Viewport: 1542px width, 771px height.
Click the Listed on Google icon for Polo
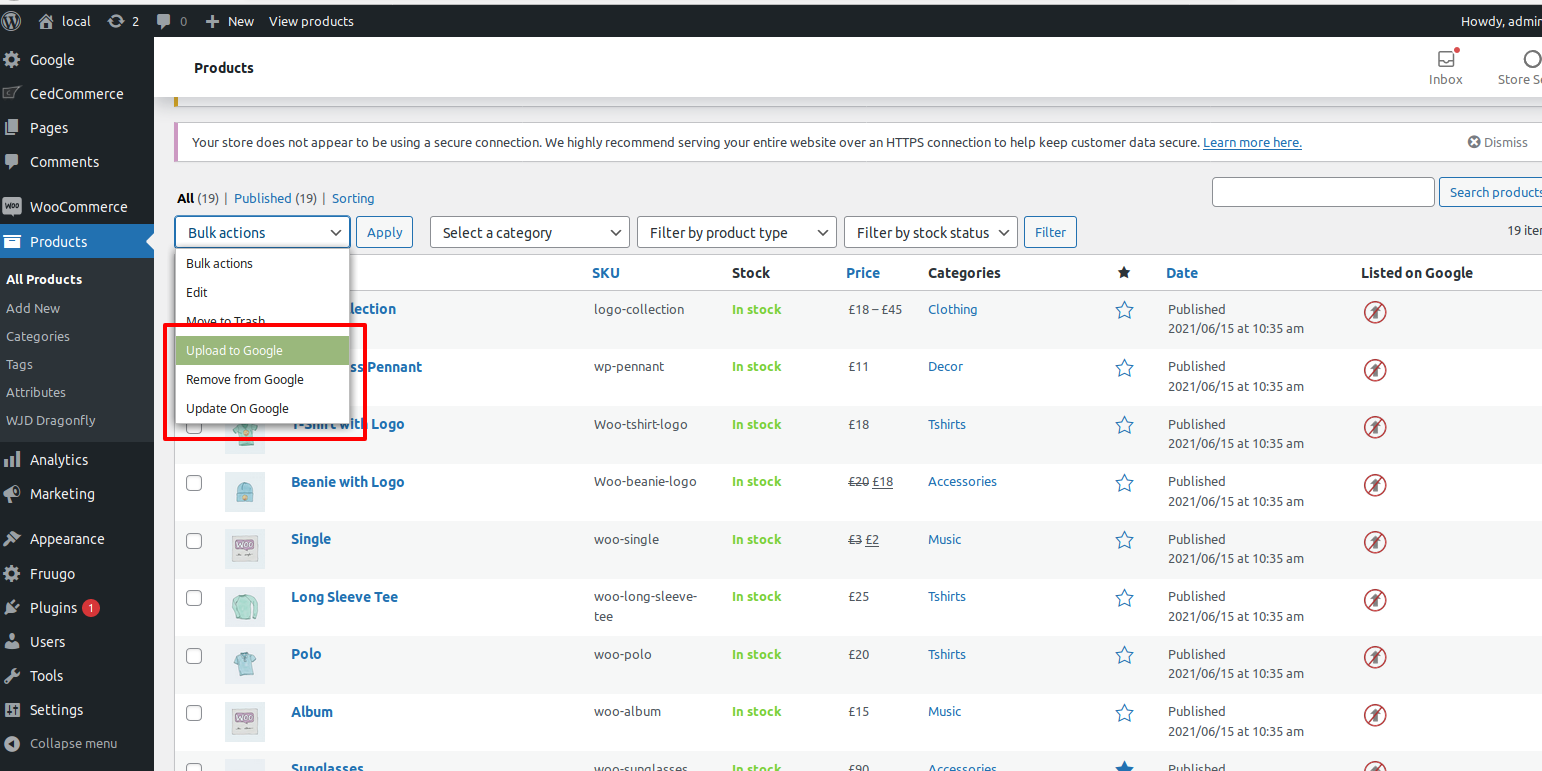(1375, 658)
